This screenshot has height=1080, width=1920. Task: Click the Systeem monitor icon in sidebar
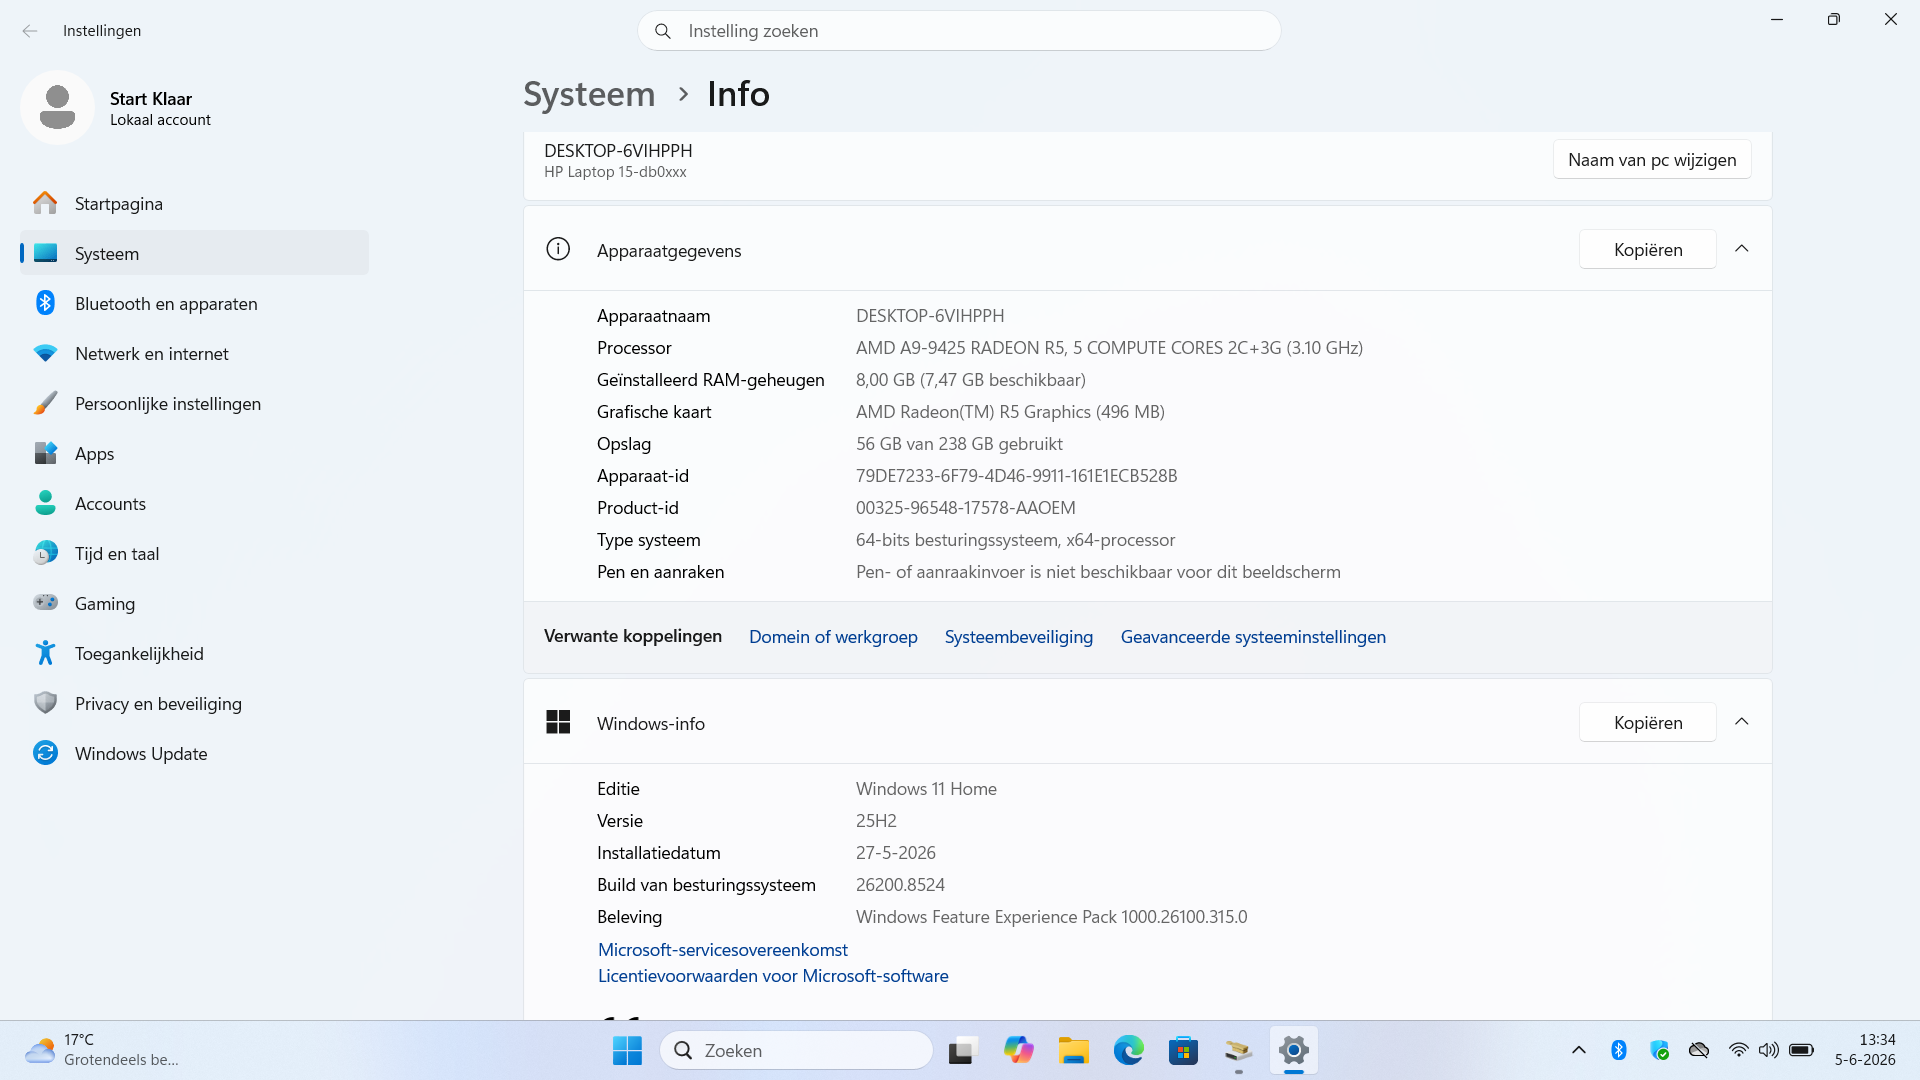45,253
